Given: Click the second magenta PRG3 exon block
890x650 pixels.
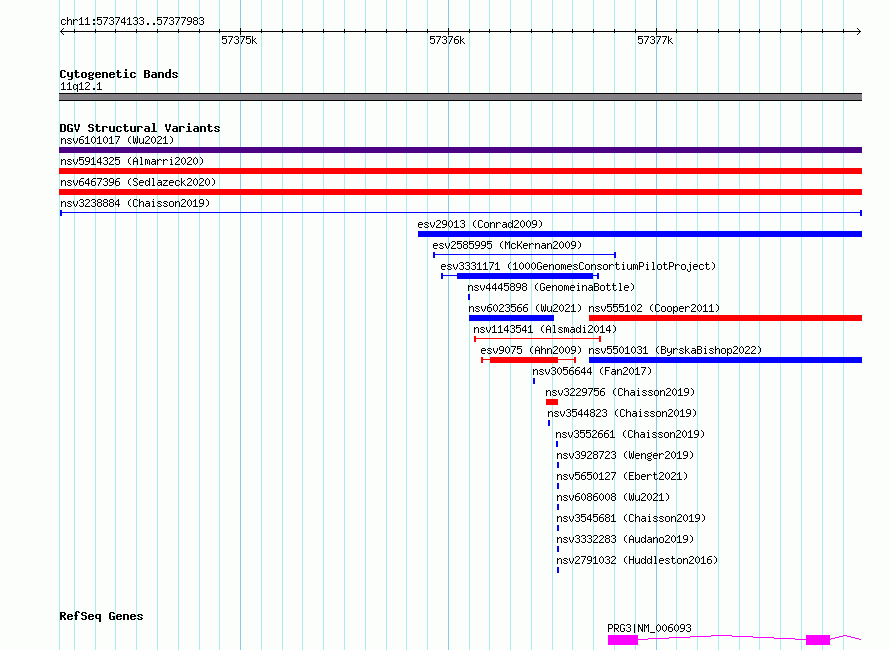Looking at the screenshot, I should coord(818,640).
